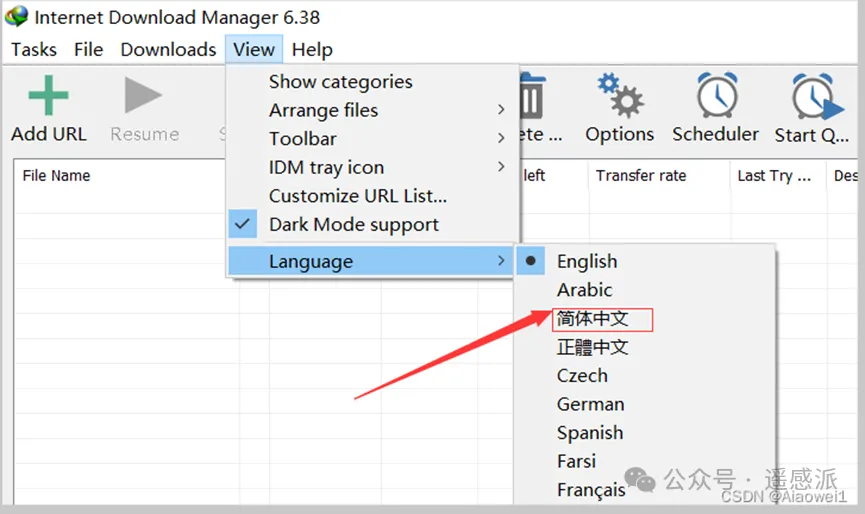Open Options gears icon
Screen dimensions: 865x514
(x=620, y=95)
